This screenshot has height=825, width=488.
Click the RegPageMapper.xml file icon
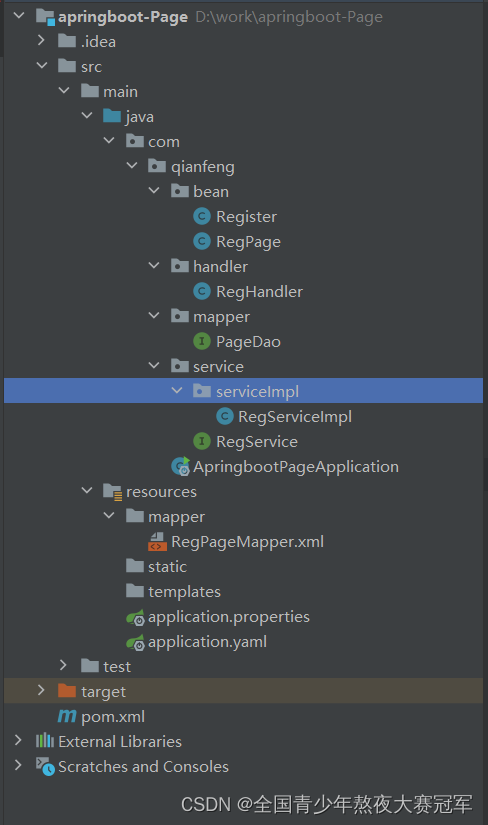click(157, 541)
